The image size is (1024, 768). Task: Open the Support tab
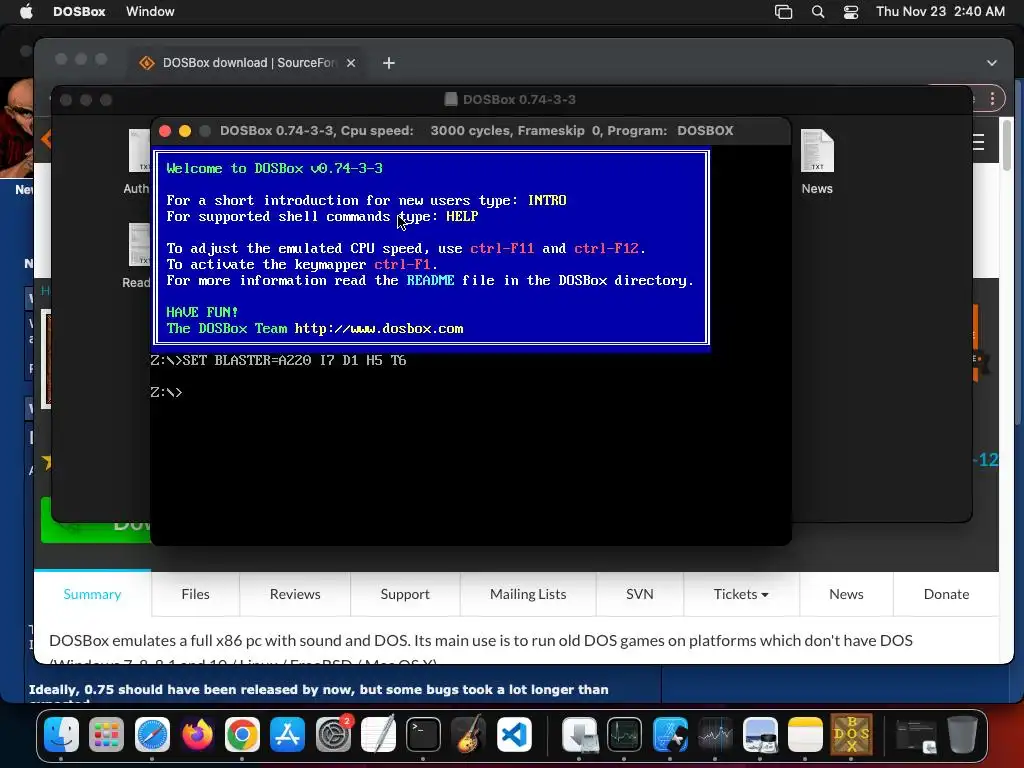coord(405,594)
